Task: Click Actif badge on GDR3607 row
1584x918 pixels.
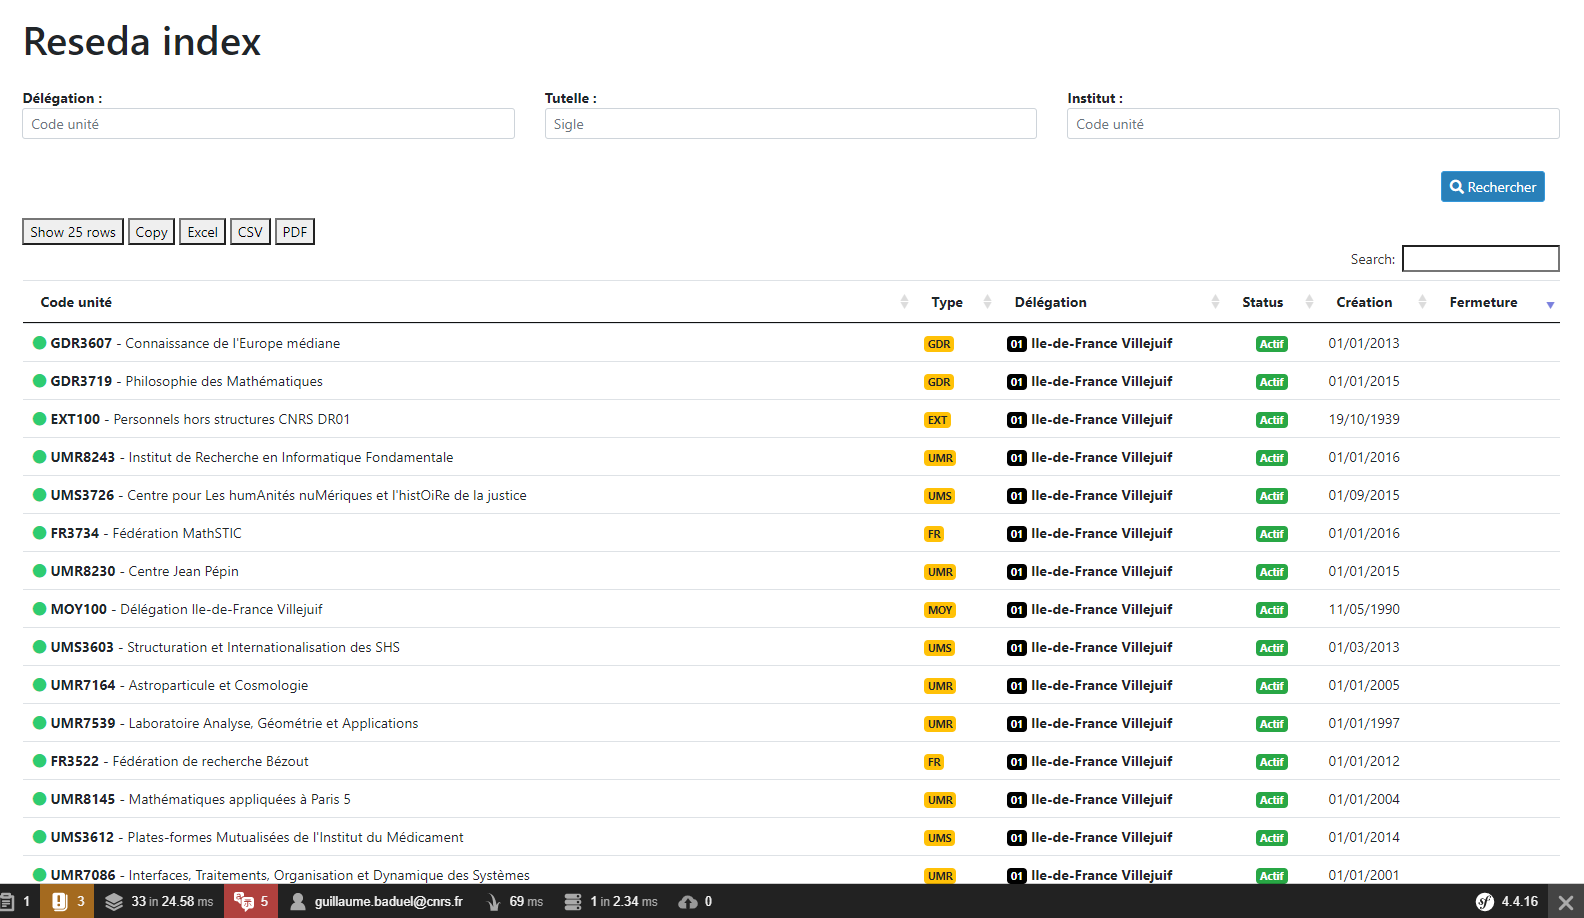Action: [x=1271, y=344]
